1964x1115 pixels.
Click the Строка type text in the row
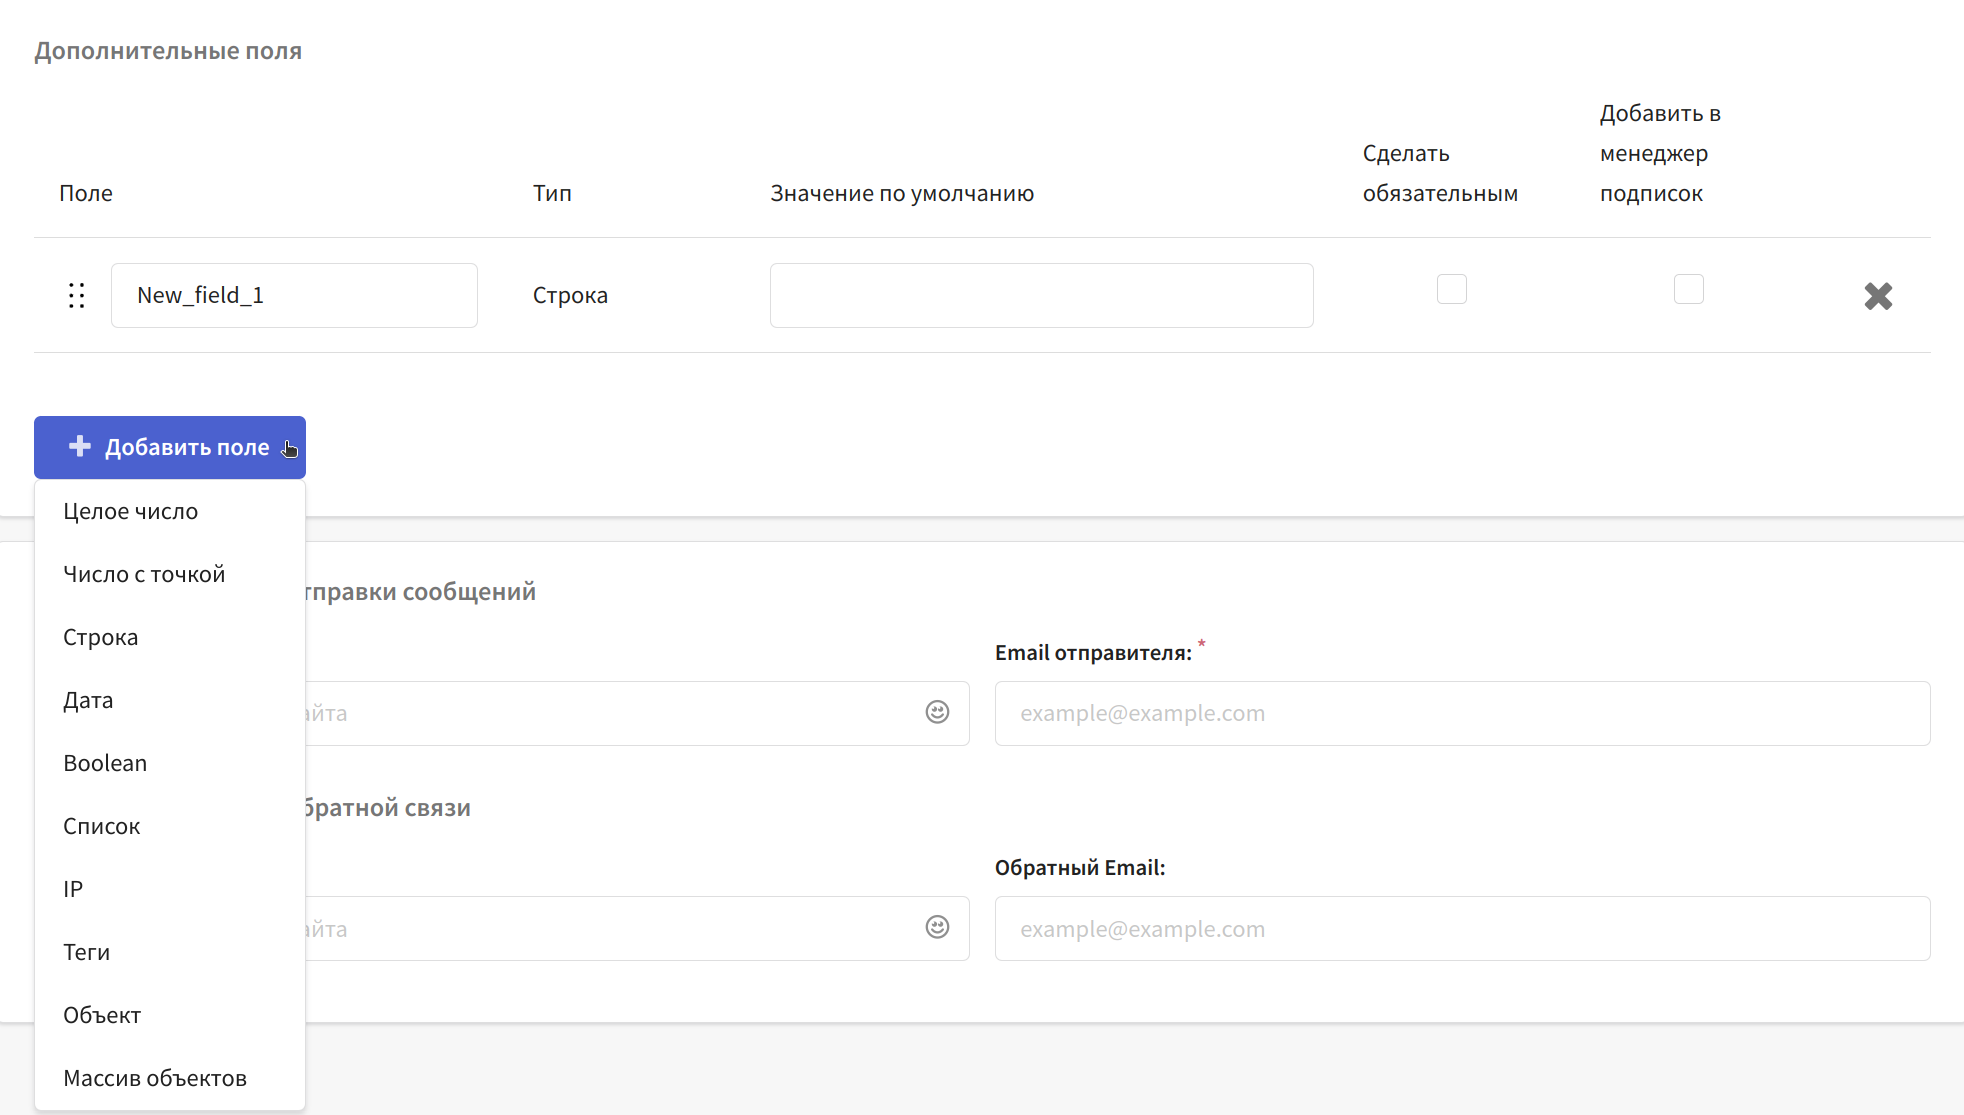570,295
